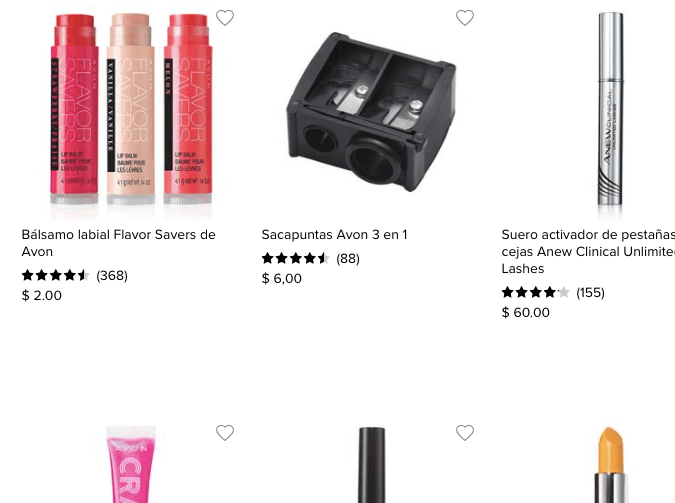Screen dimensions: 675x503
Task: Open Anew Clinical Unlimited Lashes product title
Action: tap(588, 252)
